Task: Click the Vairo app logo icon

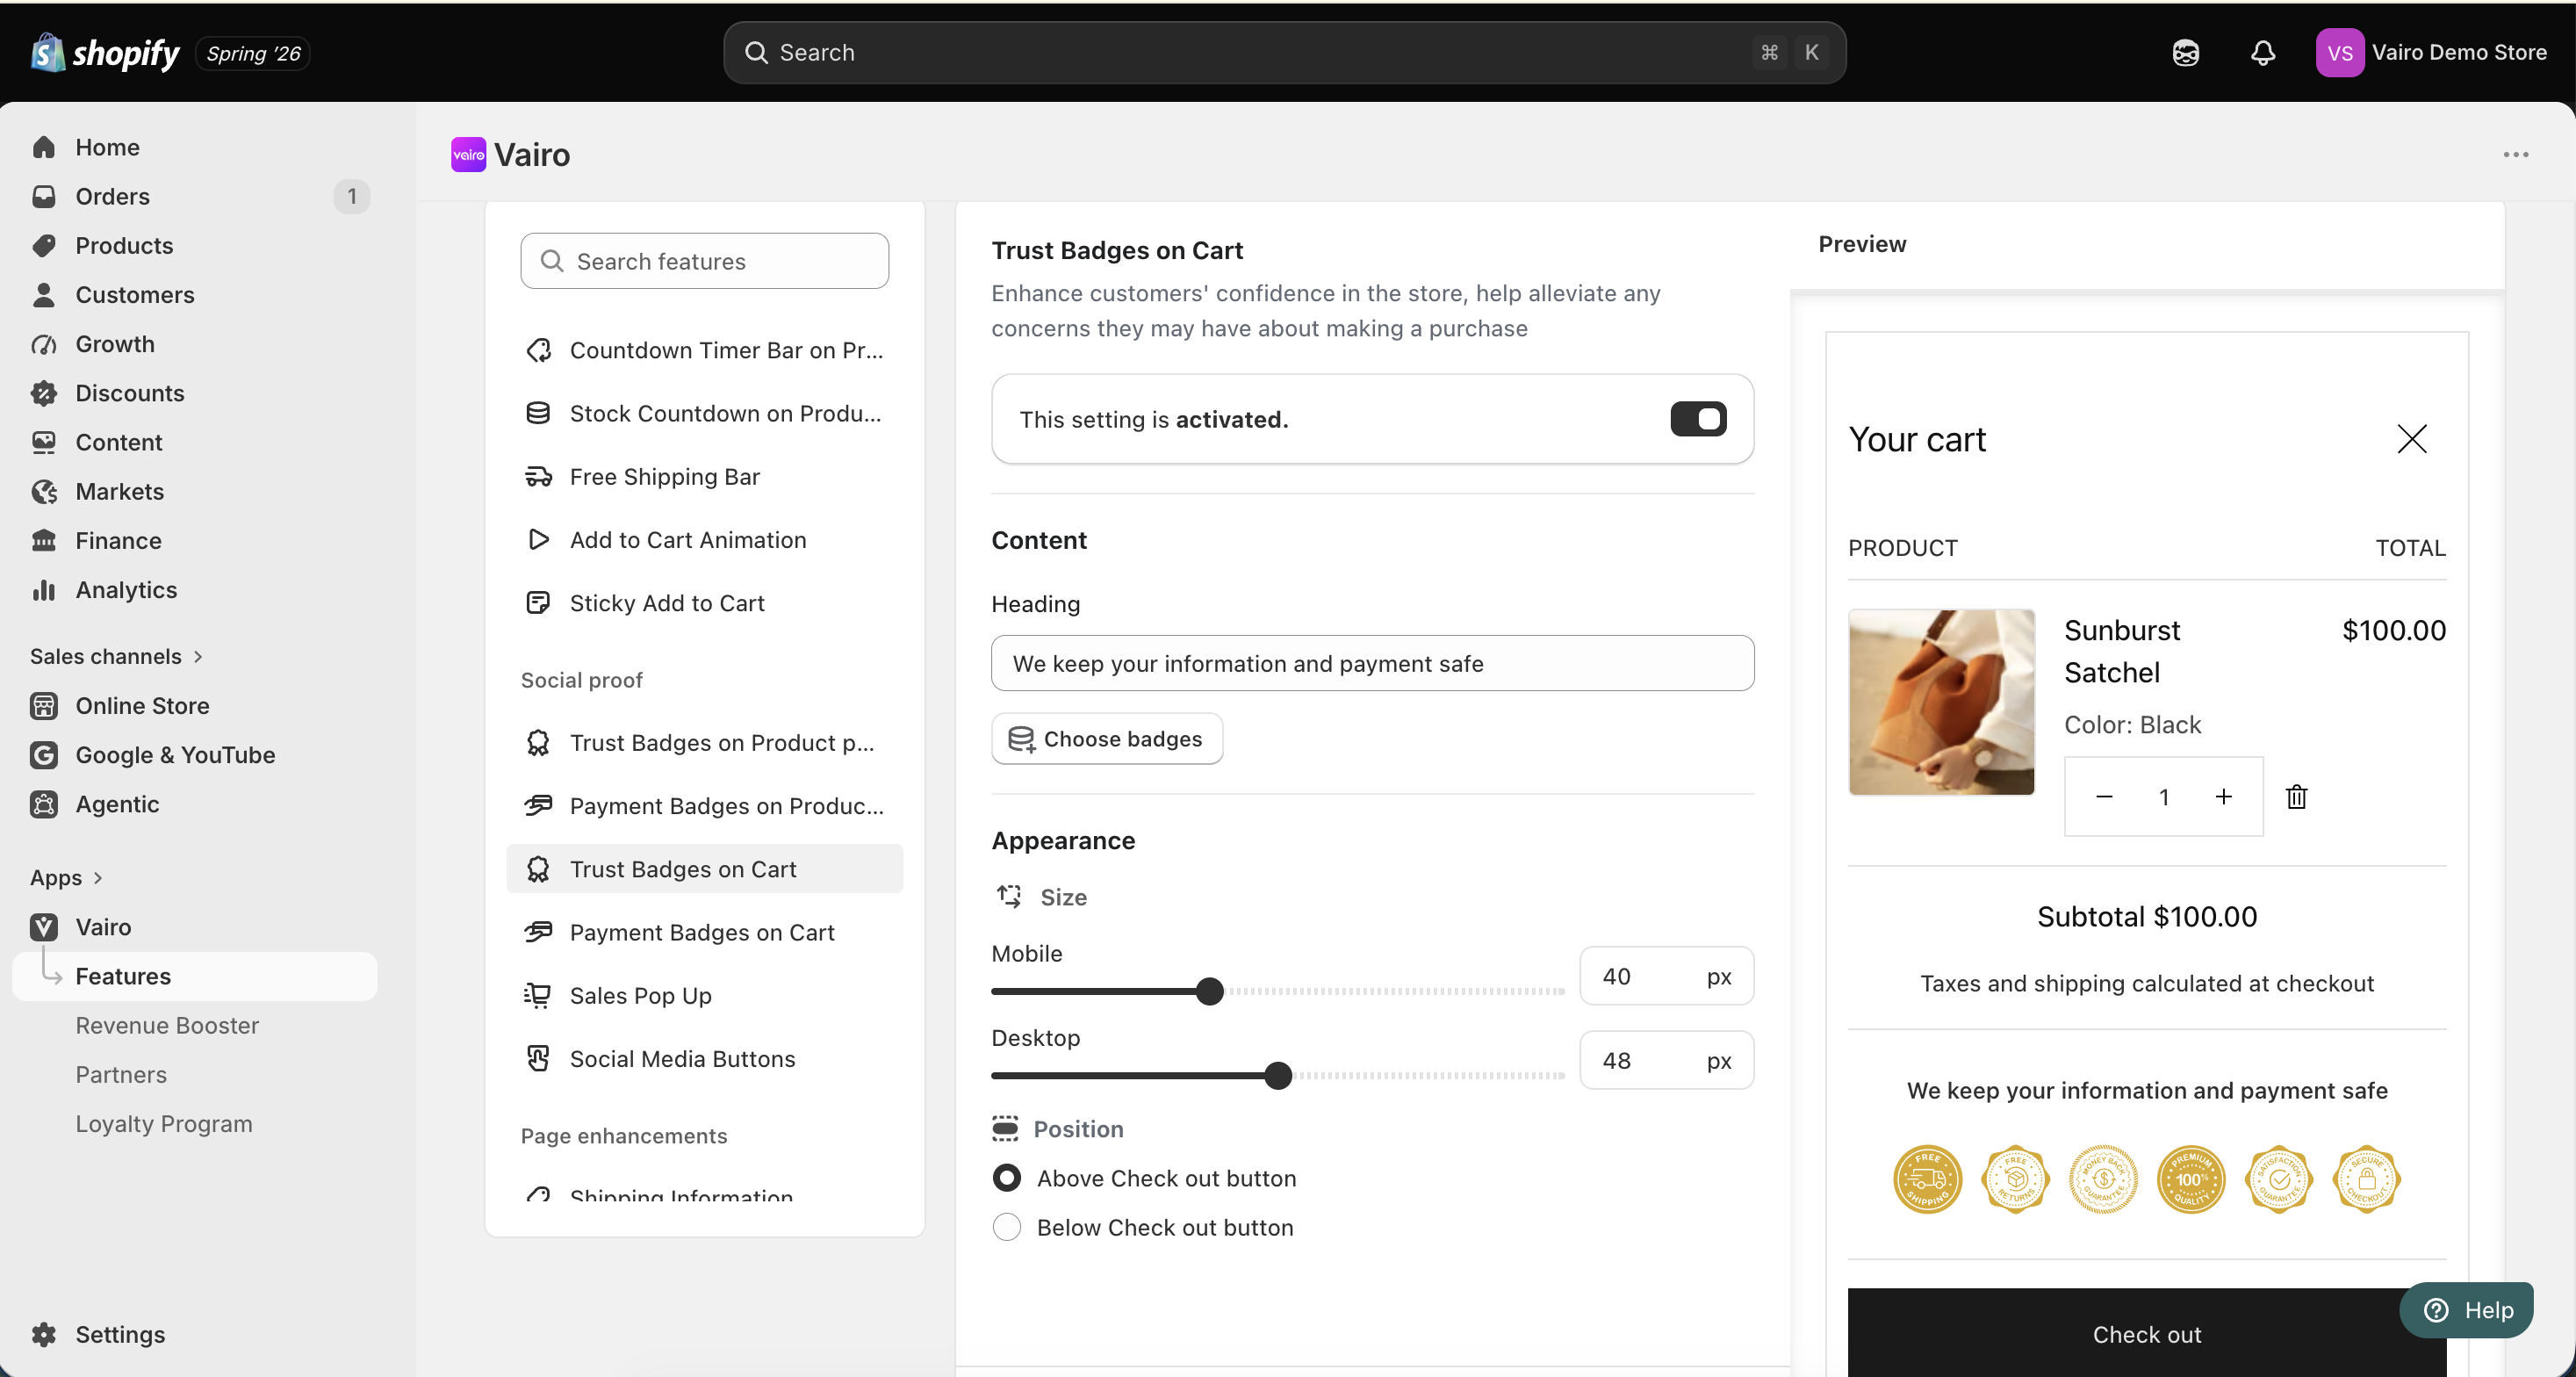Action: [x=468, y=155]
